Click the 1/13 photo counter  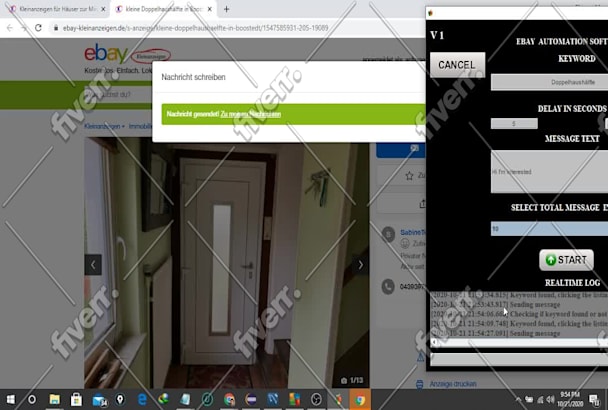pos(352,380)
